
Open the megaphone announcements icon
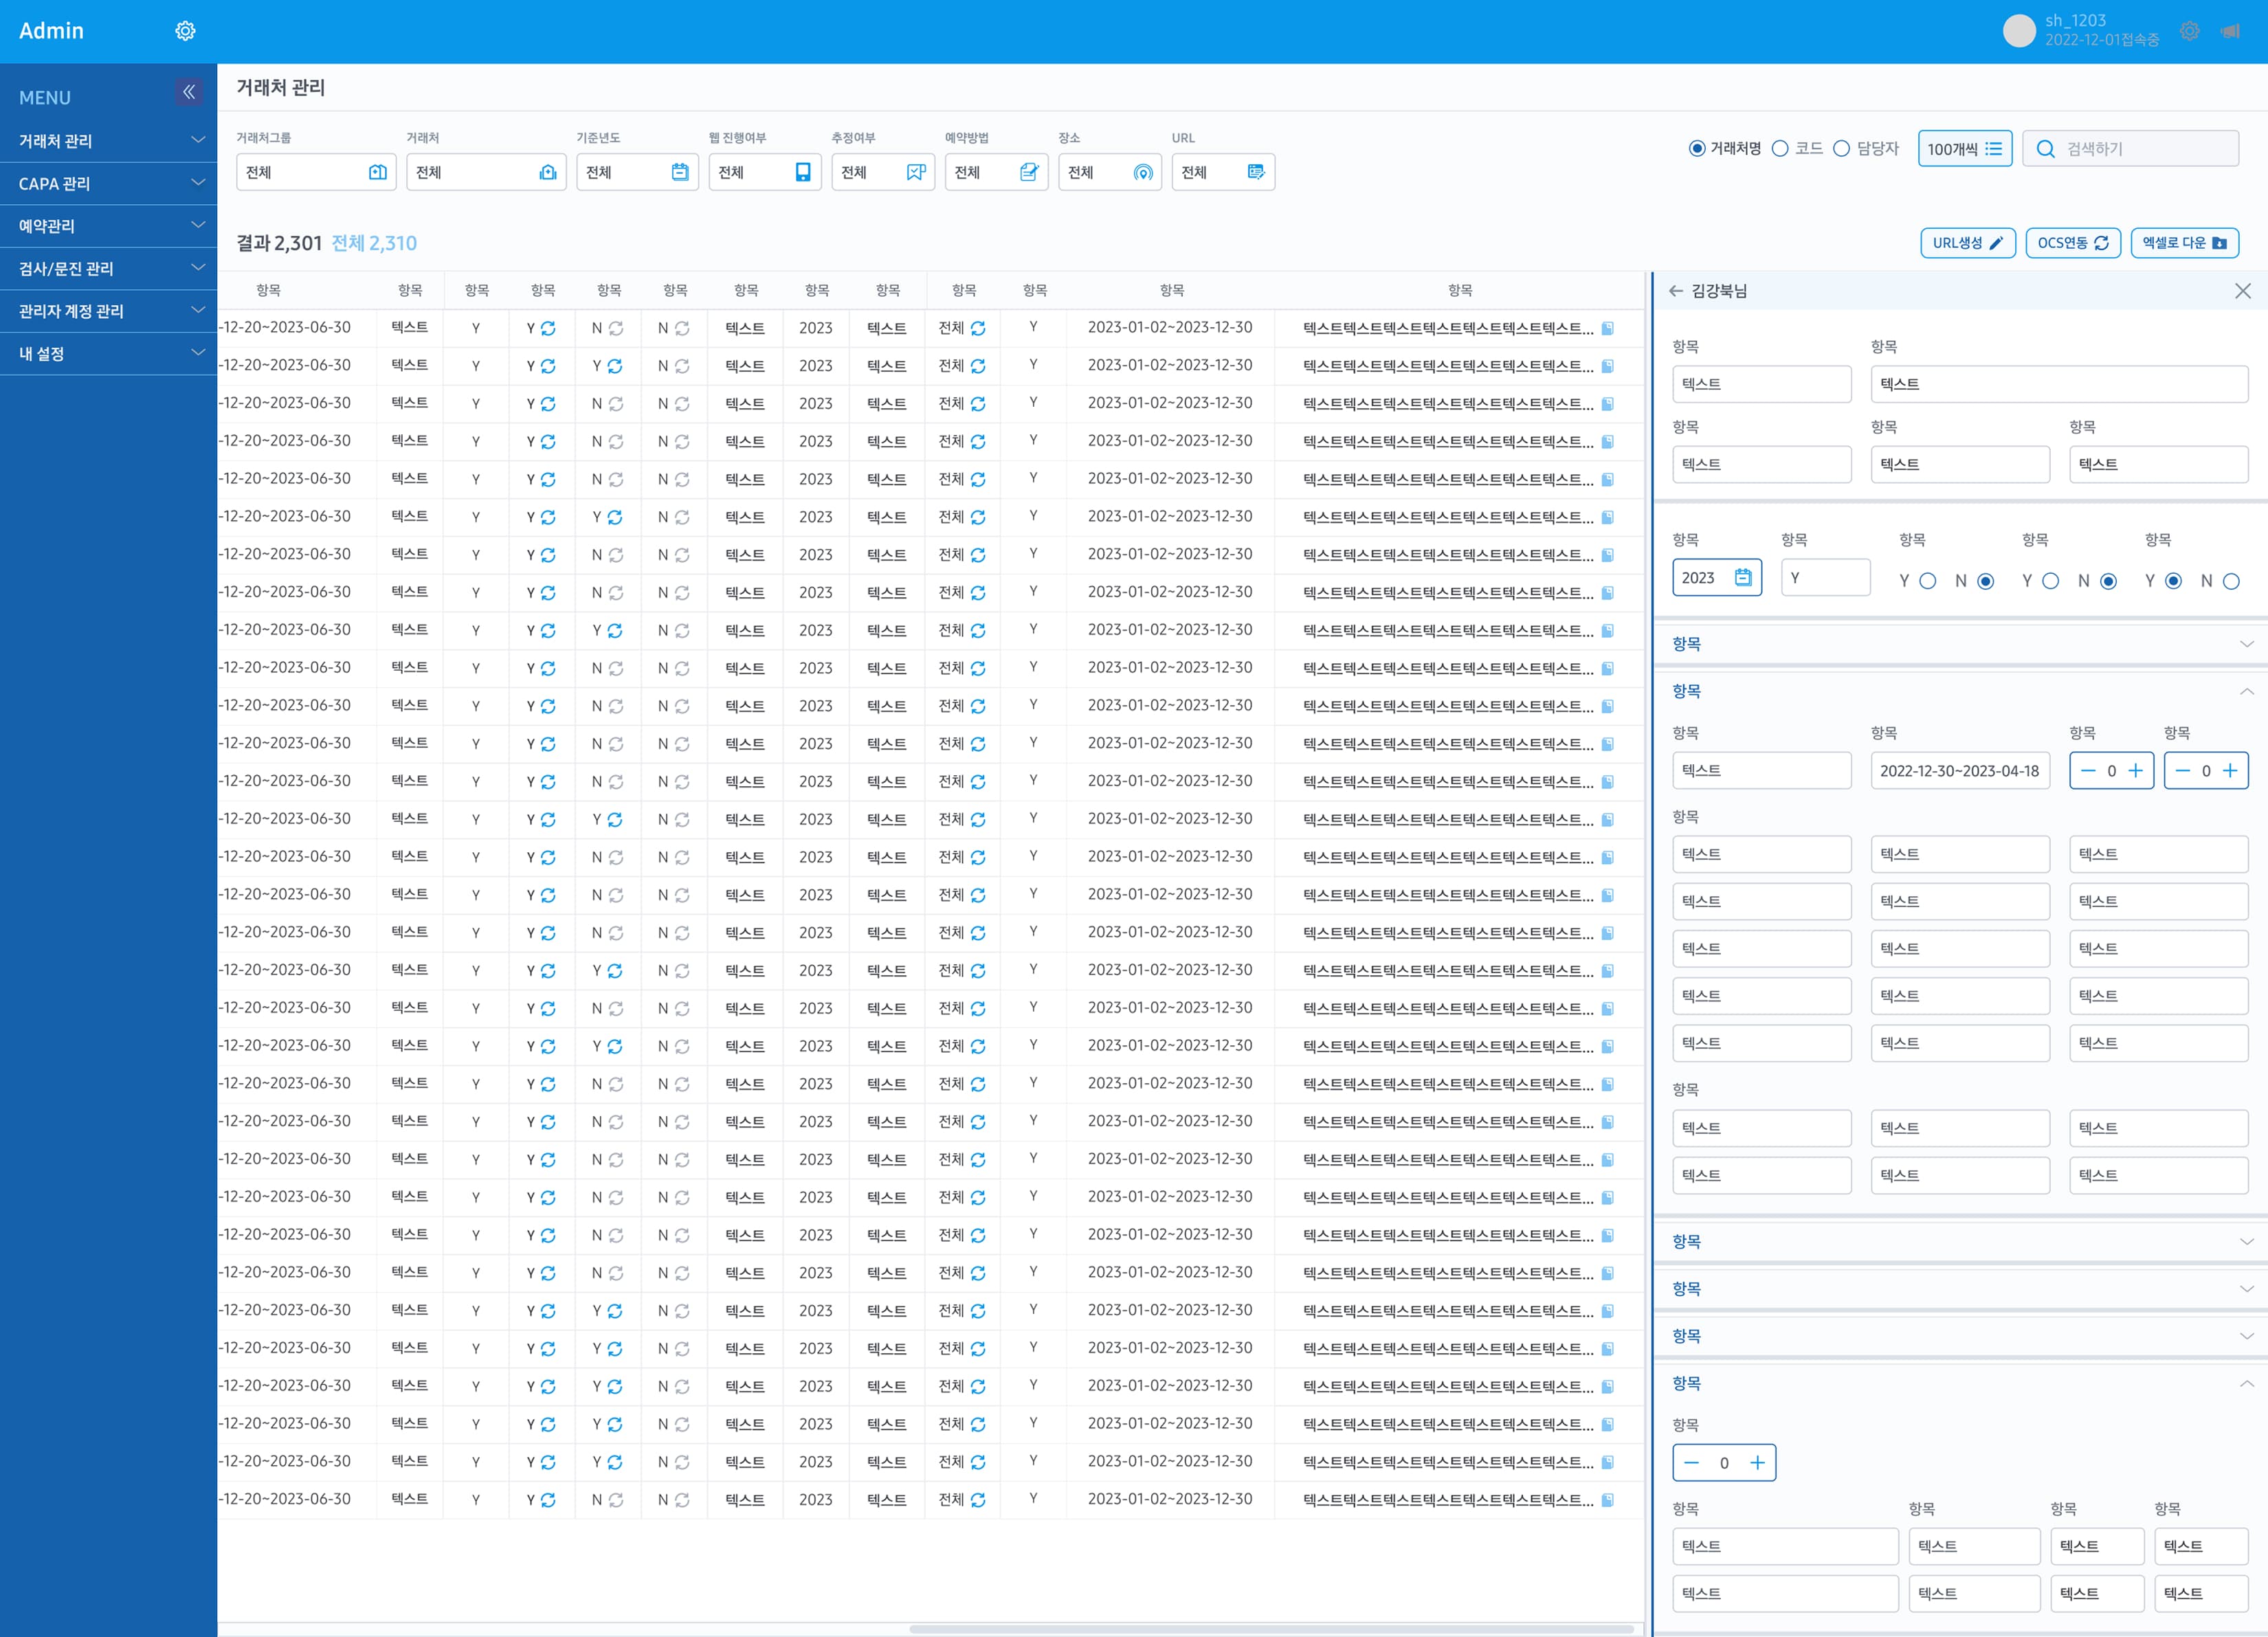pos(2230,31)
